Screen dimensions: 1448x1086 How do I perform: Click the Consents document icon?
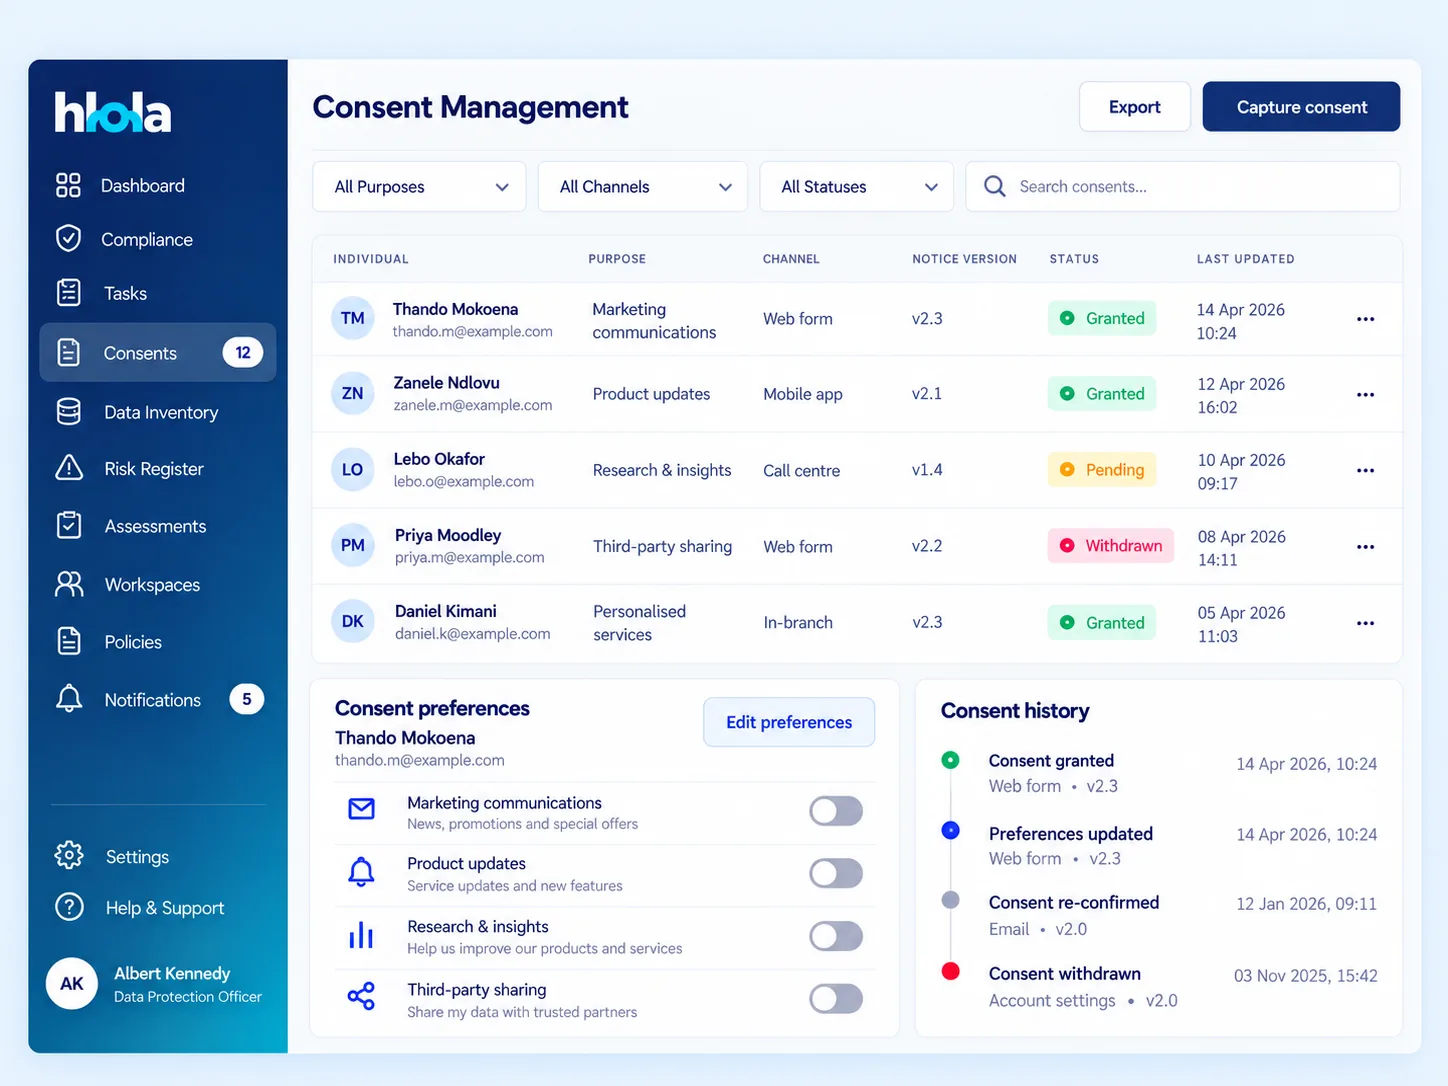[68, 352]
